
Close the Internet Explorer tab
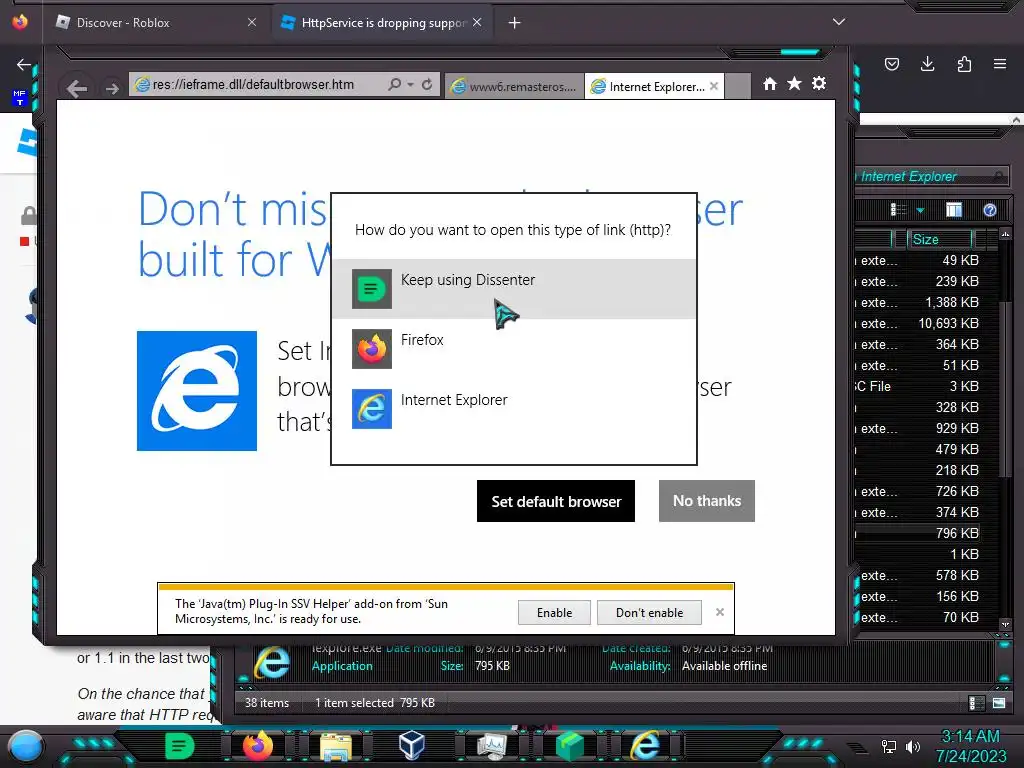pyautogui.click(x=714, y=86)
